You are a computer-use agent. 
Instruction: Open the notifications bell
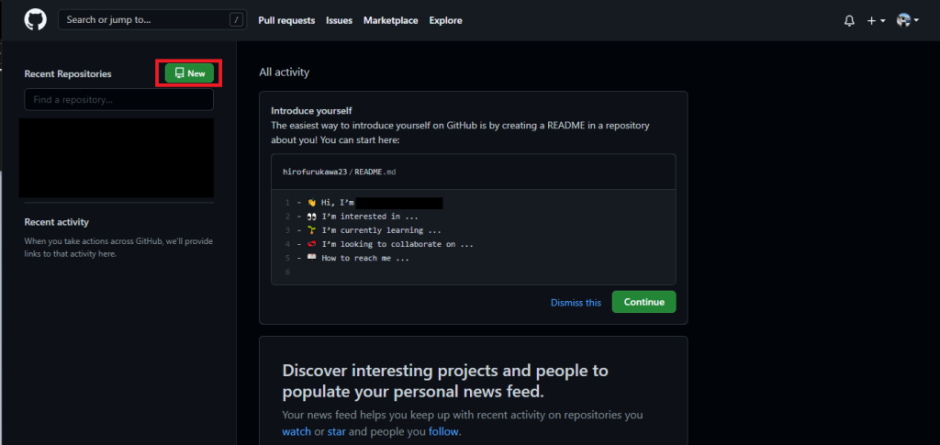[850, 20]
